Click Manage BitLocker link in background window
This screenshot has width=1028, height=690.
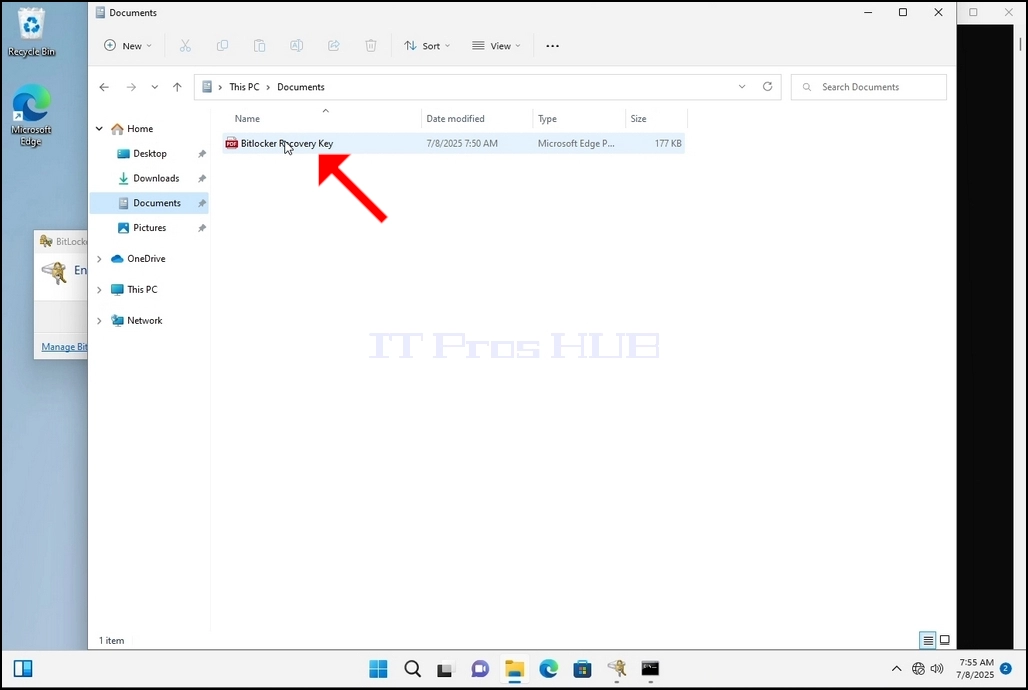tap(64, 347)
